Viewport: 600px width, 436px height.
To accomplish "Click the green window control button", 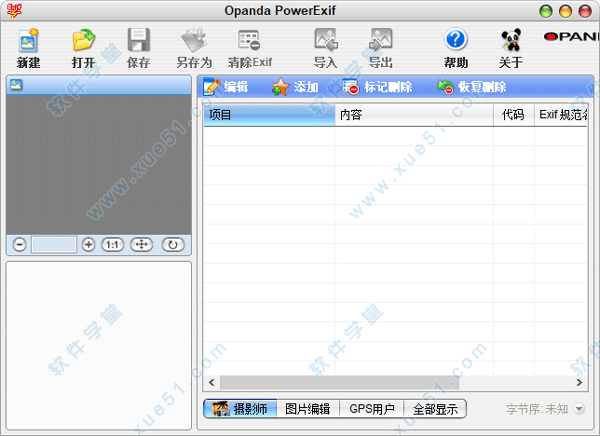I will 546,11.
